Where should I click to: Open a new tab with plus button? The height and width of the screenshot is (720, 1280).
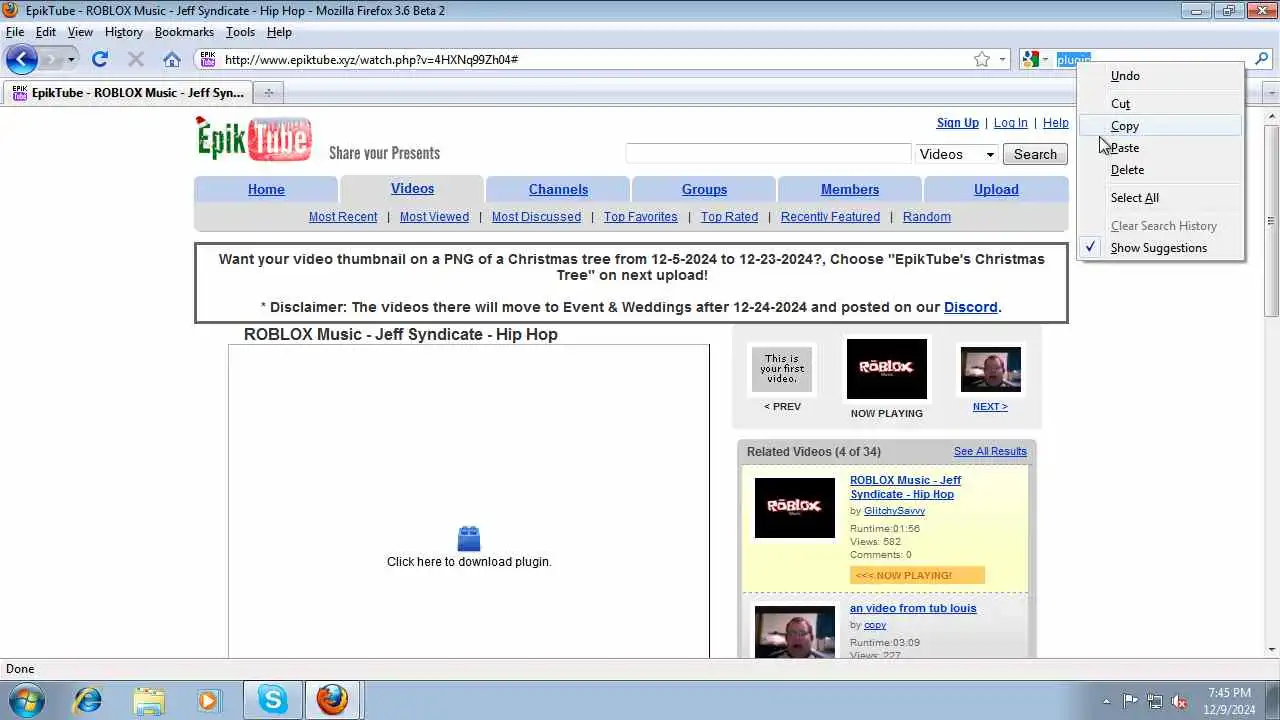click(x=268, y=93)
